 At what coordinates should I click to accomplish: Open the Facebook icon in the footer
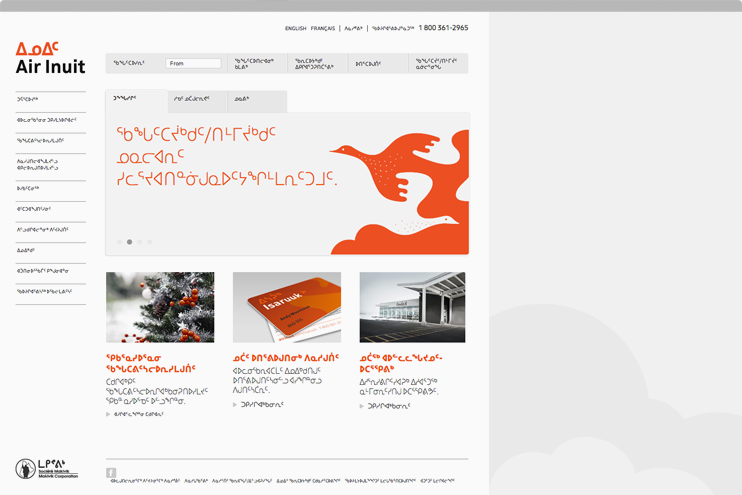111,472
